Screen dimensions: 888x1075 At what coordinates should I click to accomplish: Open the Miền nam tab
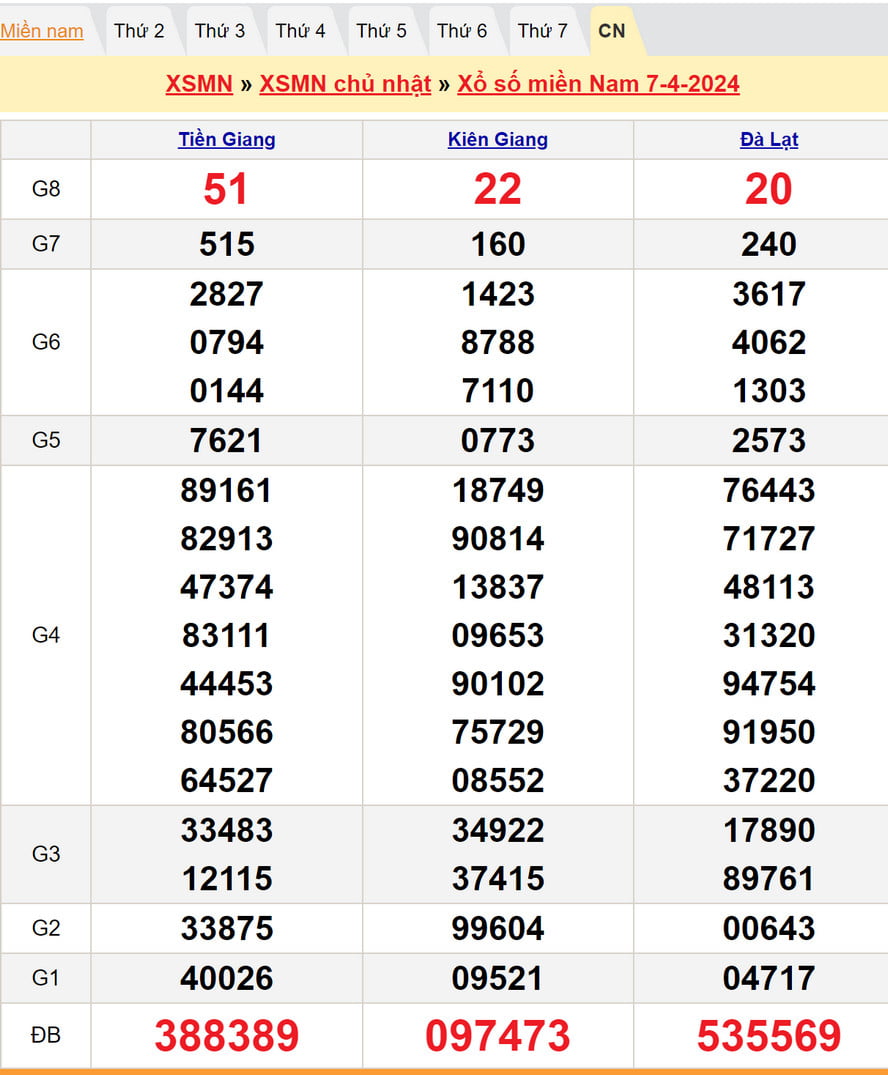tap(42, 31)
